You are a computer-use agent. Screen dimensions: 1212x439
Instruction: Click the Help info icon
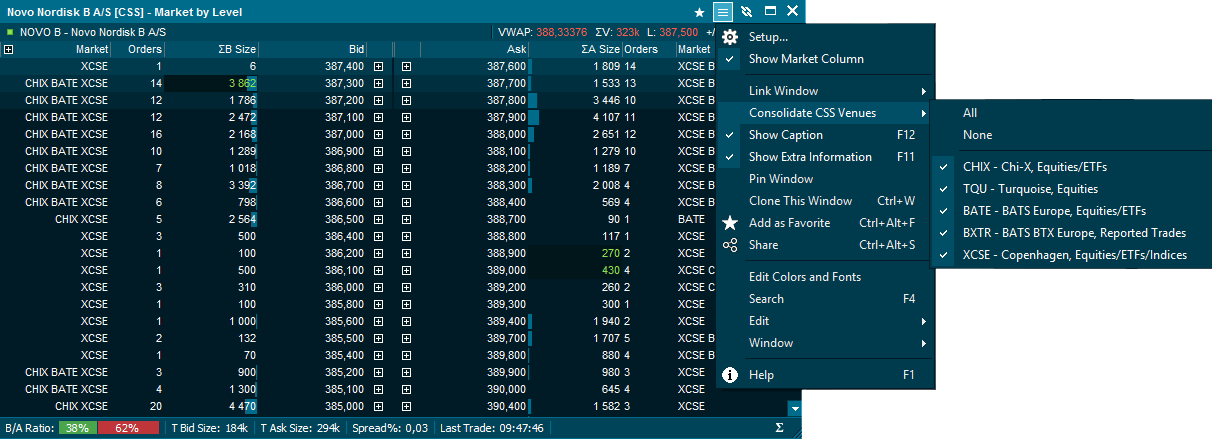click(x=730, y=375)
